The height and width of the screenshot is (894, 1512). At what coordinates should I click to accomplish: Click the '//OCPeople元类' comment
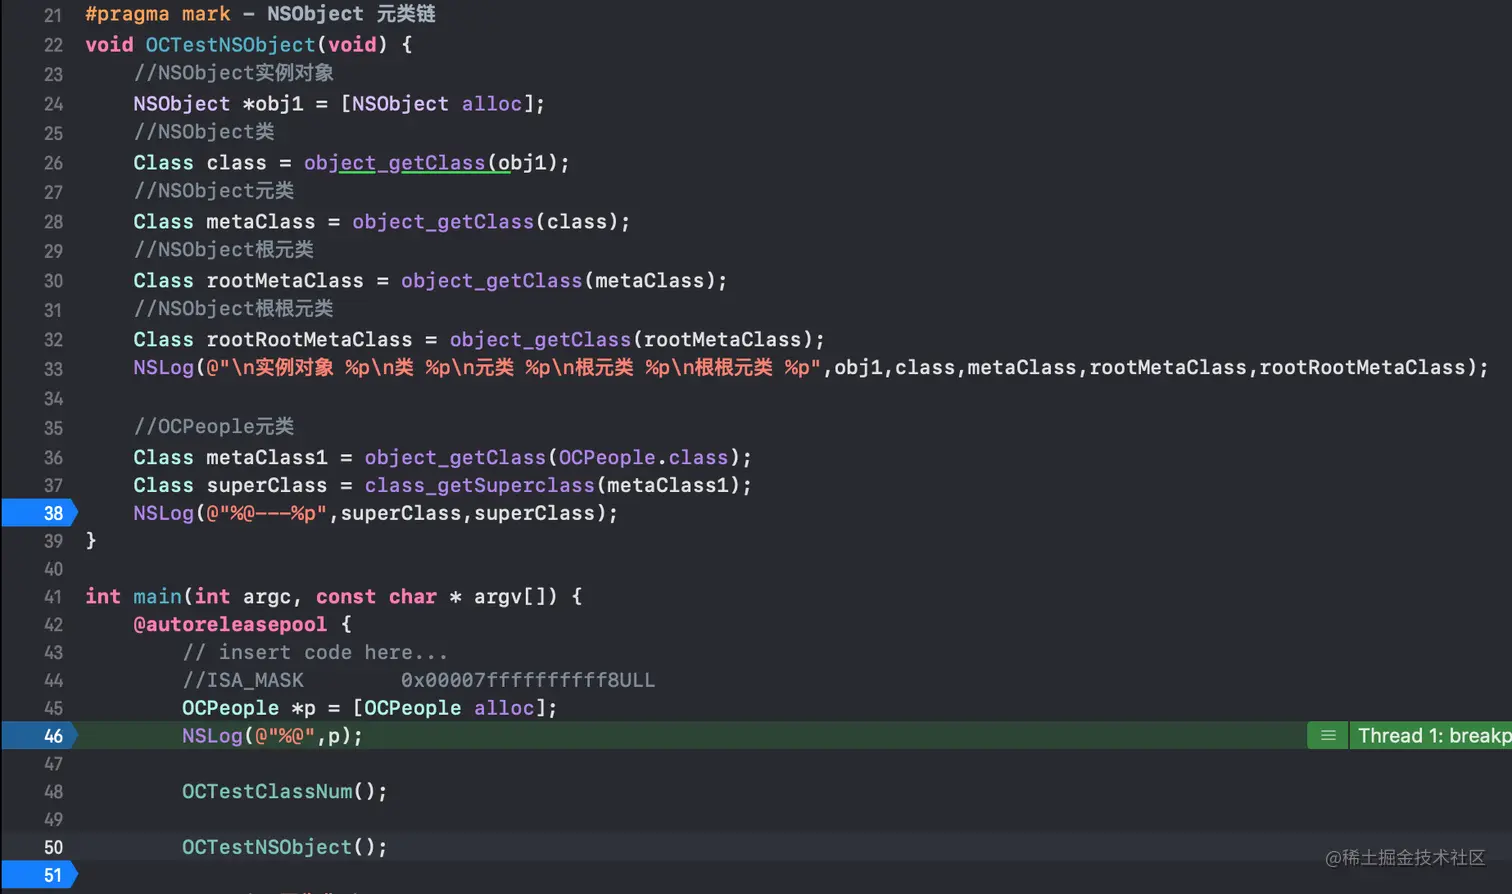click(x=214, y=427)
